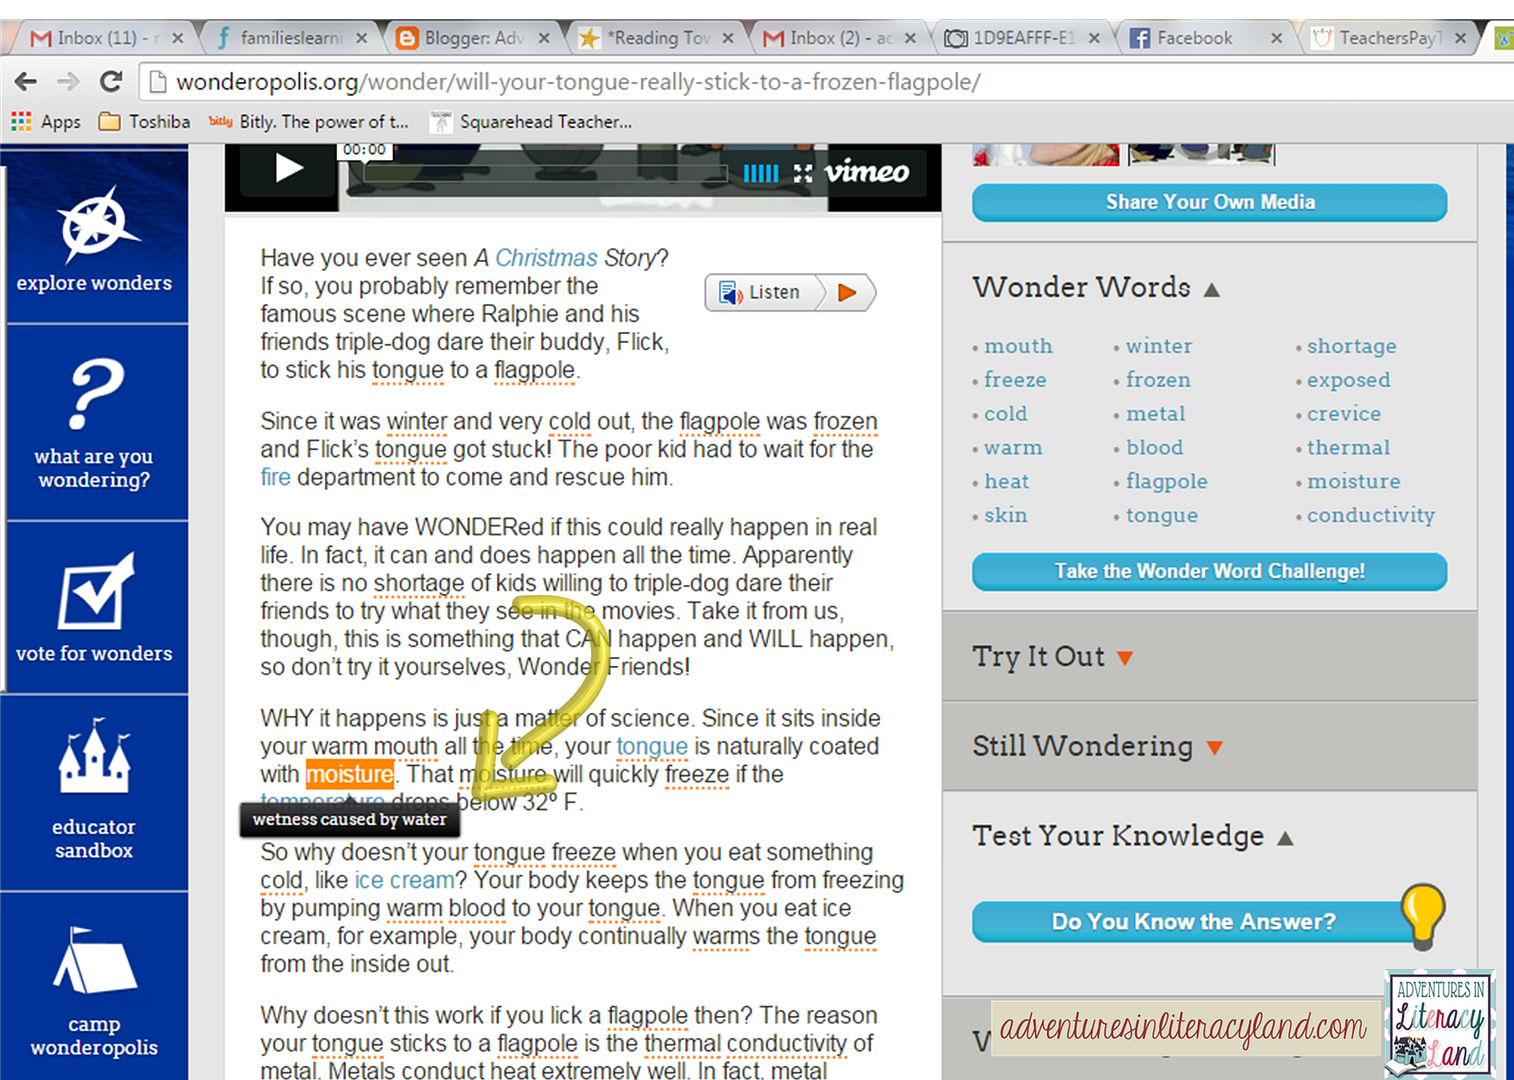Click the 'ice cream' hyperlink in the article

(404, 881)
